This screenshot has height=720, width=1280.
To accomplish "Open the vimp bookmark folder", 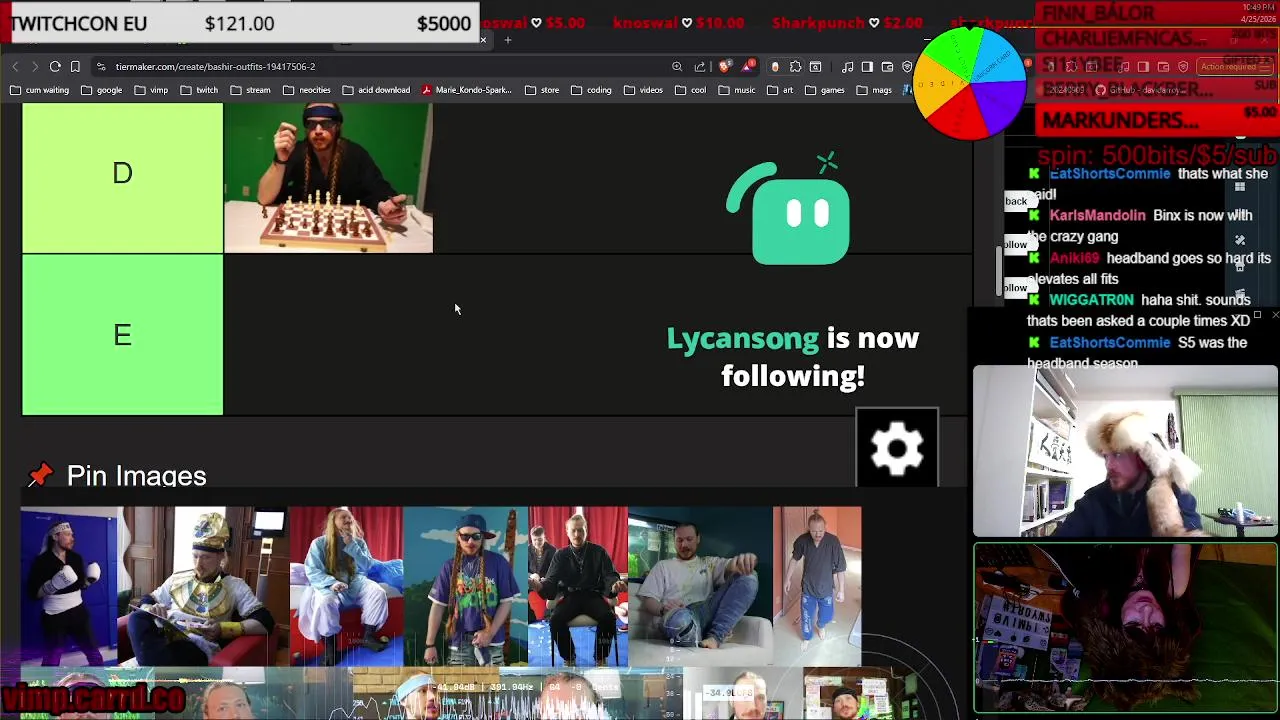I will [x=153, y=90].
